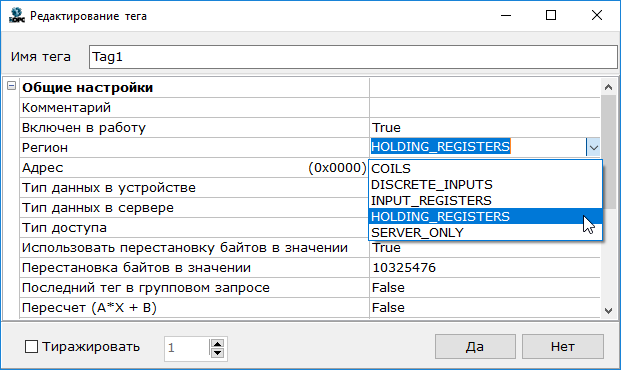Click the empty Комментарий value cell

pos(485,108)
